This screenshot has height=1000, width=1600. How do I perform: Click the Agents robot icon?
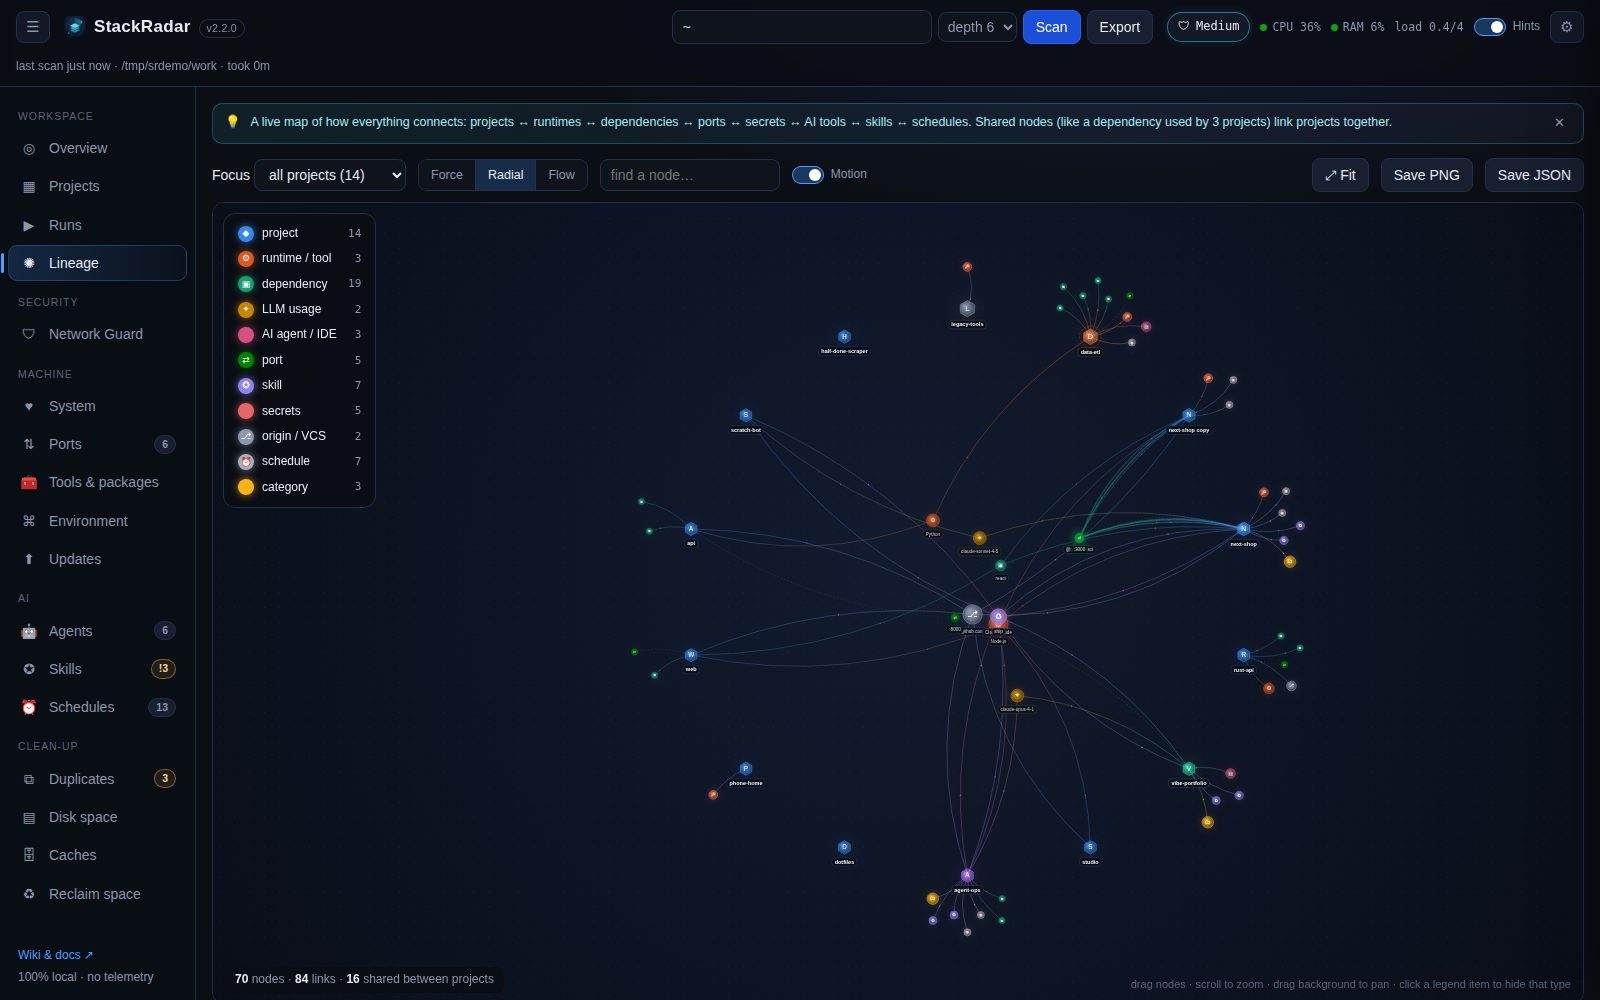pos(29,631)
